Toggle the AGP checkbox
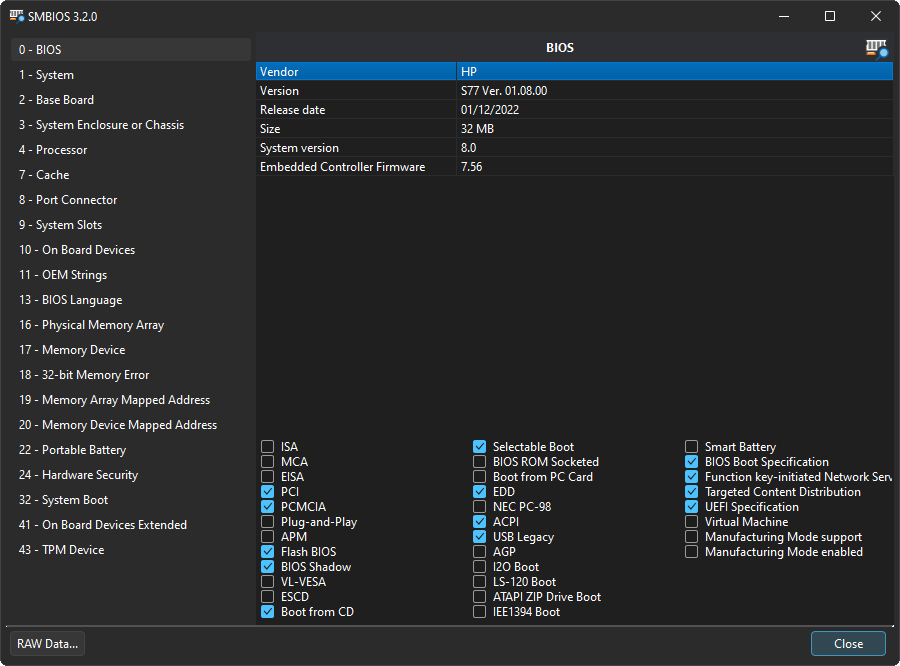 coord(479,552)
